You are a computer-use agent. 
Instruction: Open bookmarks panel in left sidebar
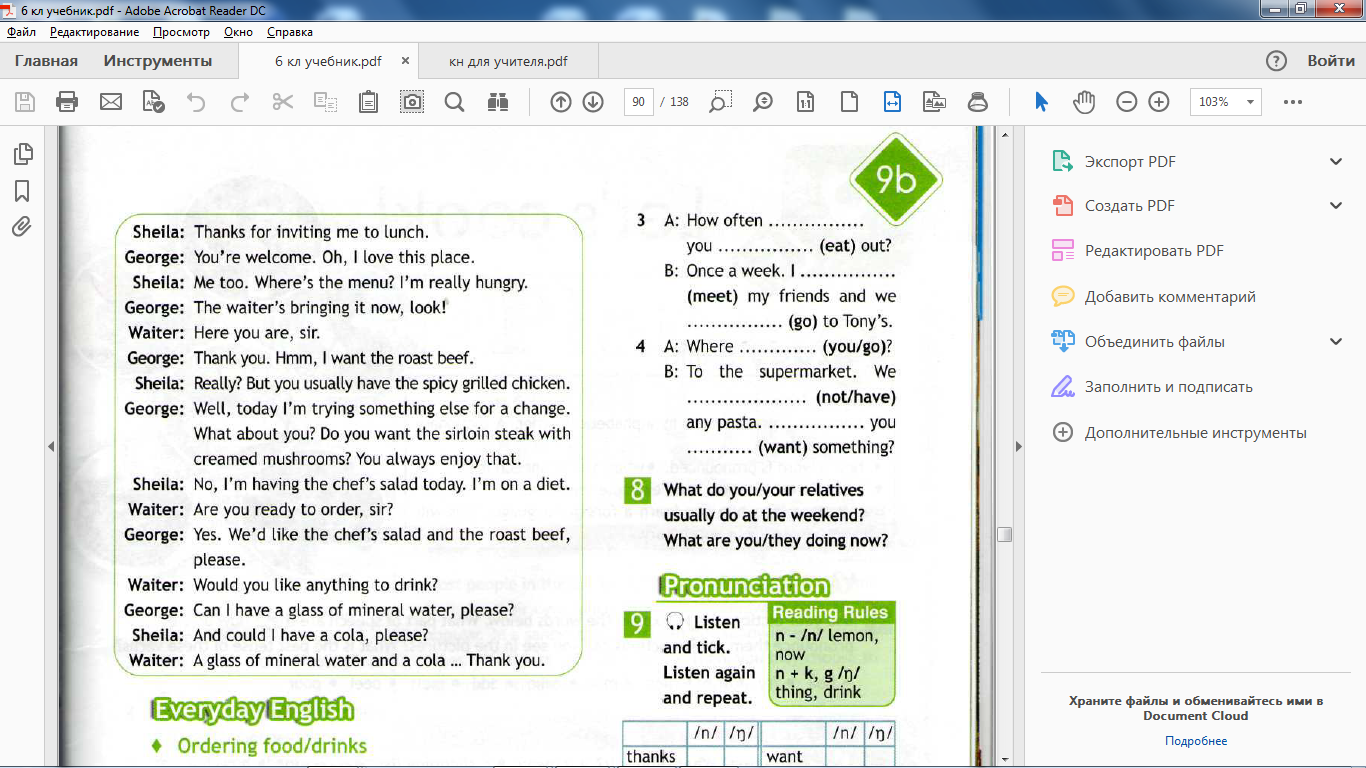point(23,190)
